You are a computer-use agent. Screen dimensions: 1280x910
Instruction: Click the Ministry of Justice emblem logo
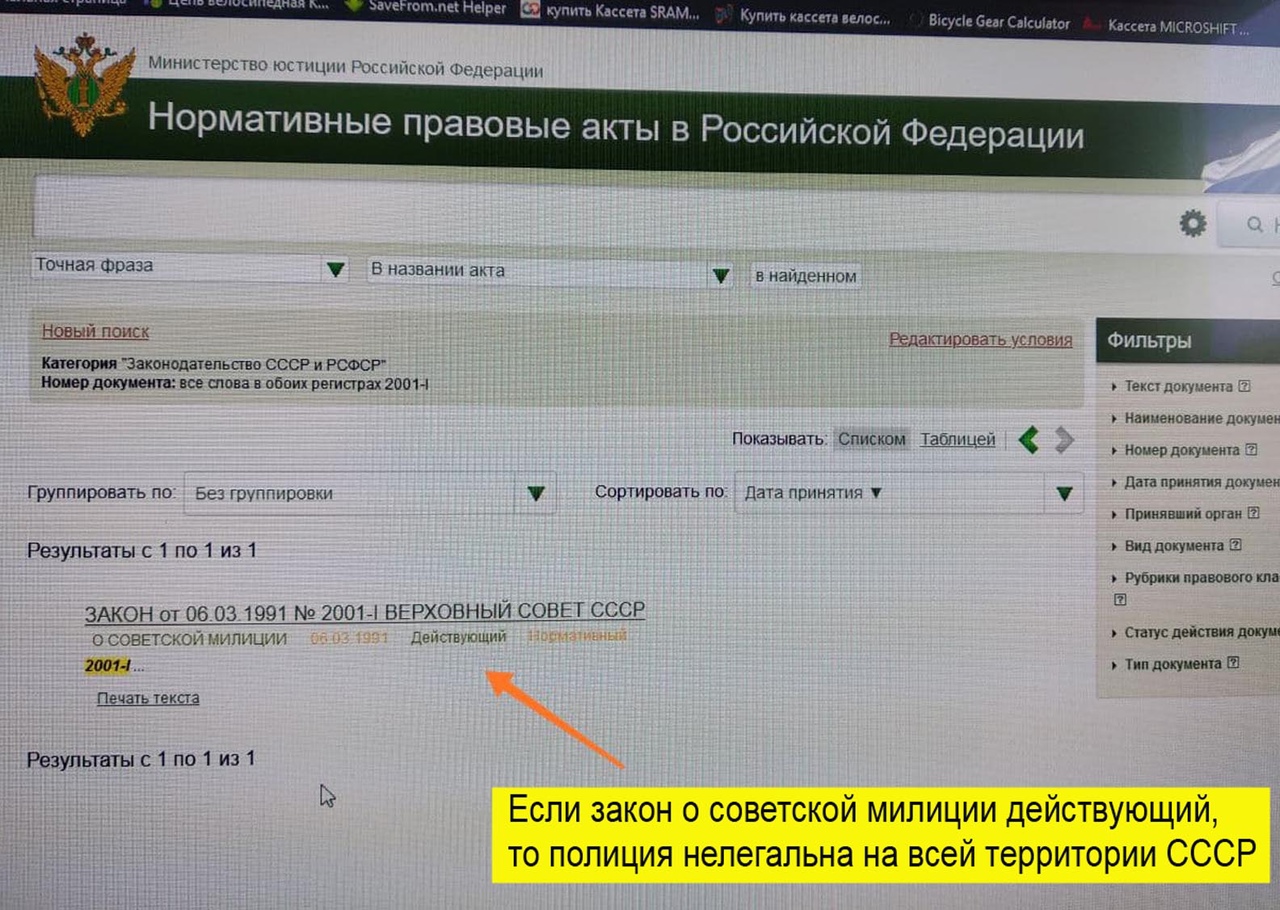point(84,86)
